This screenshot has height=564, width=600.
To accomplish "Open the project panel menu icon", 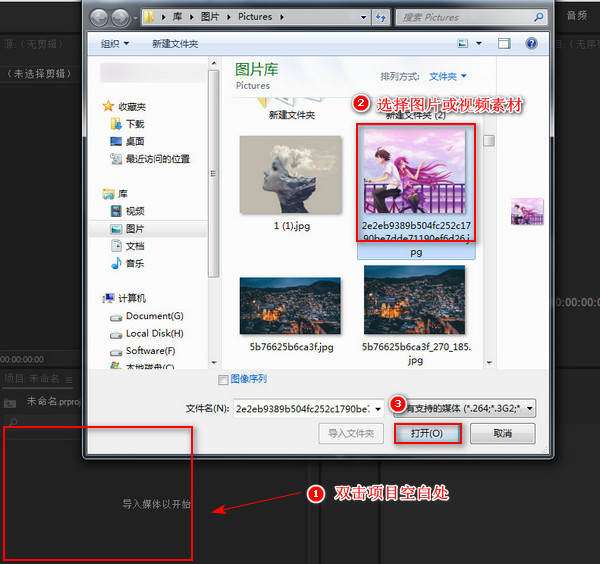I will point(69,380).
